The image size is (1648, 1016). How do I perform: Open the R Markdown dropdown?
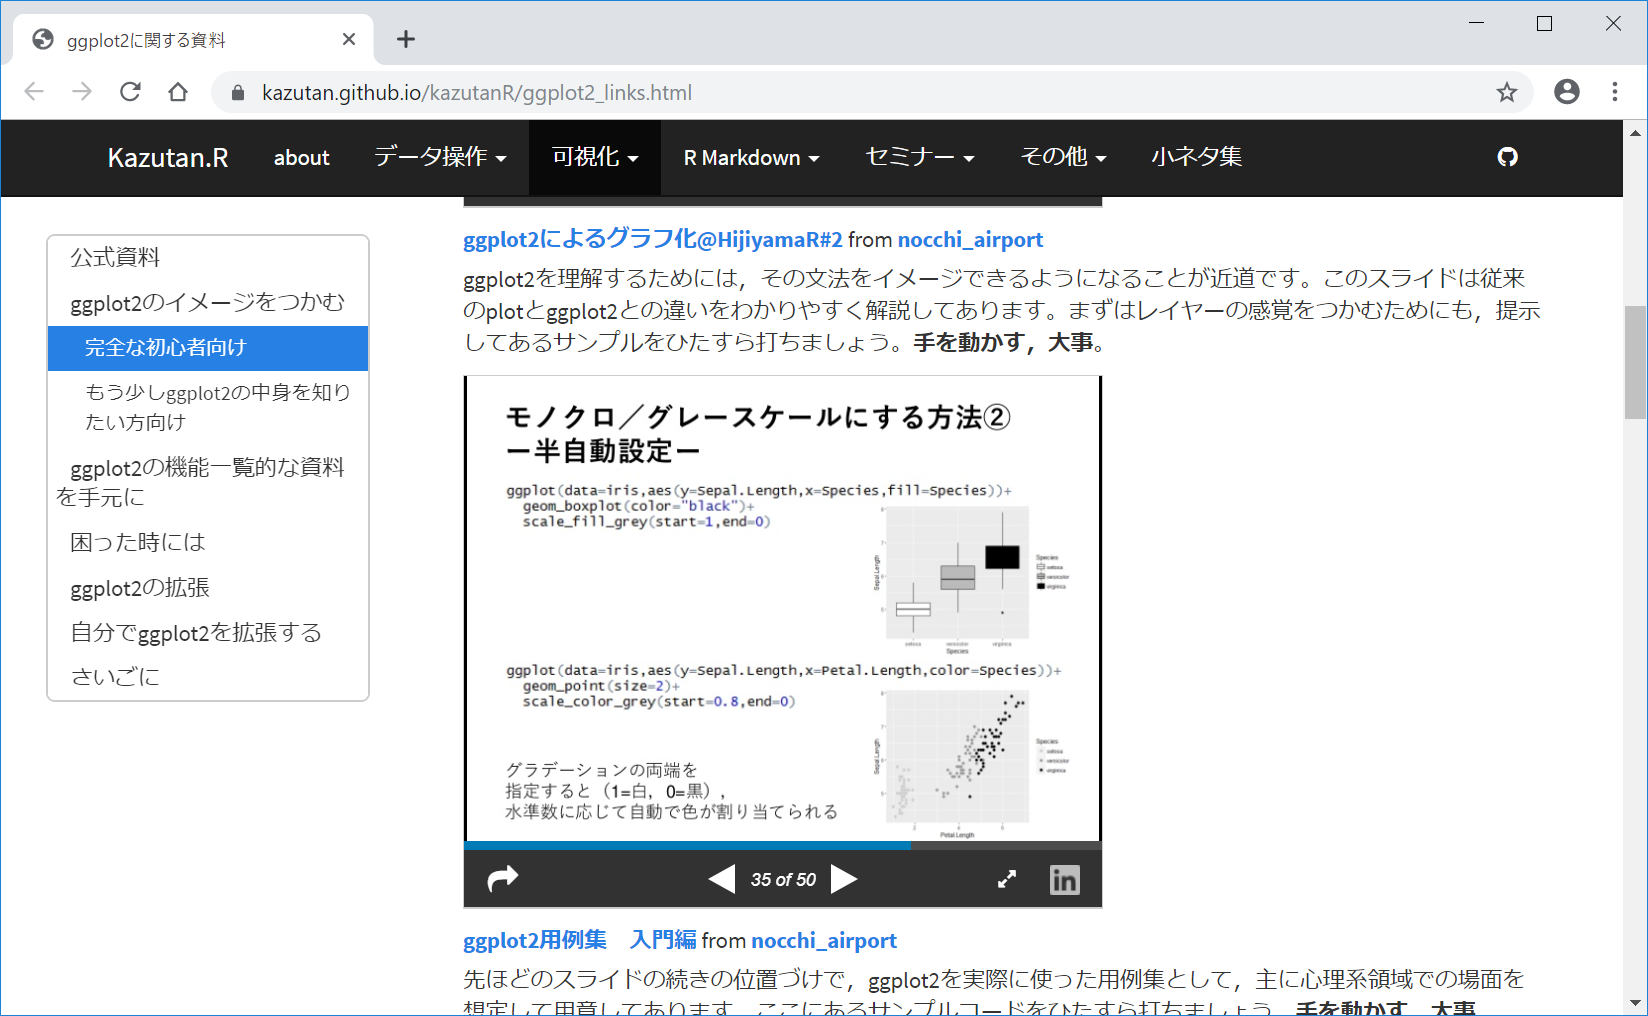tap(751, 158)
